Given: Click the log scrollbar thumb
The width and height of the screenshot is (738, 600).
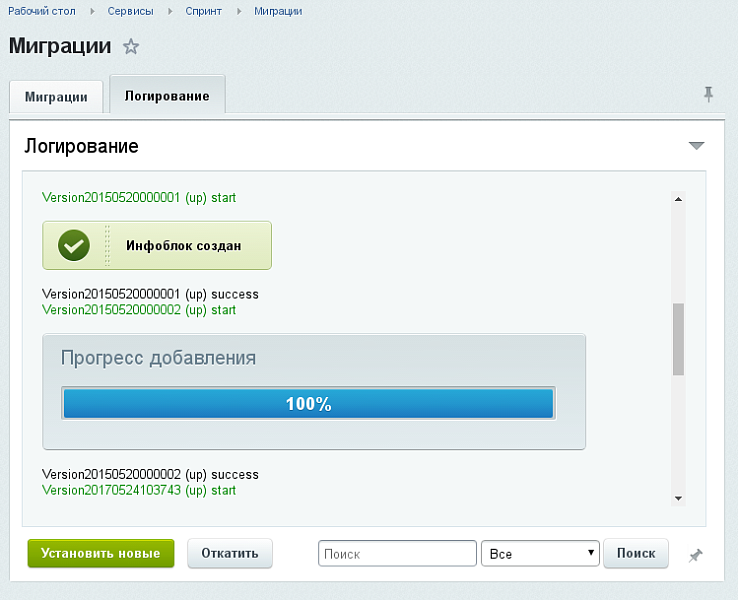Looking at the screenshot, I should [x=678, y=339].
